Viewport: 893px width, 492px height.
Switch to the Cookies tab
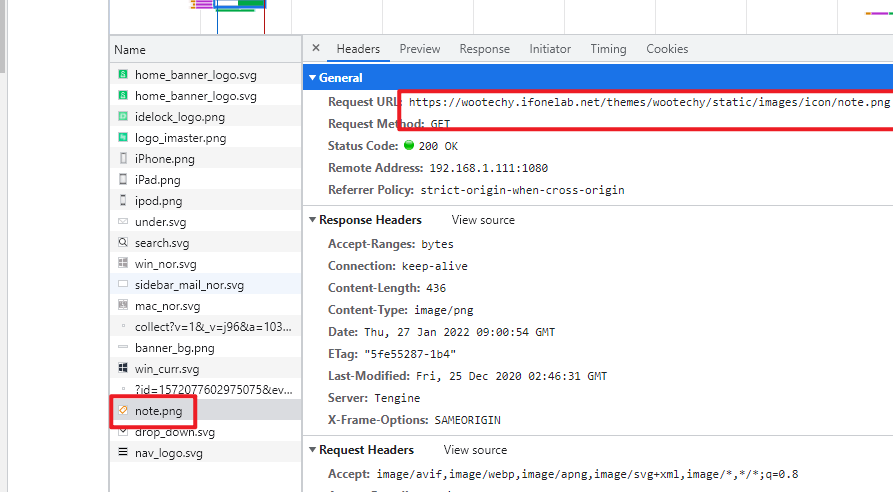pyautogui.click(x=667, y=49)
